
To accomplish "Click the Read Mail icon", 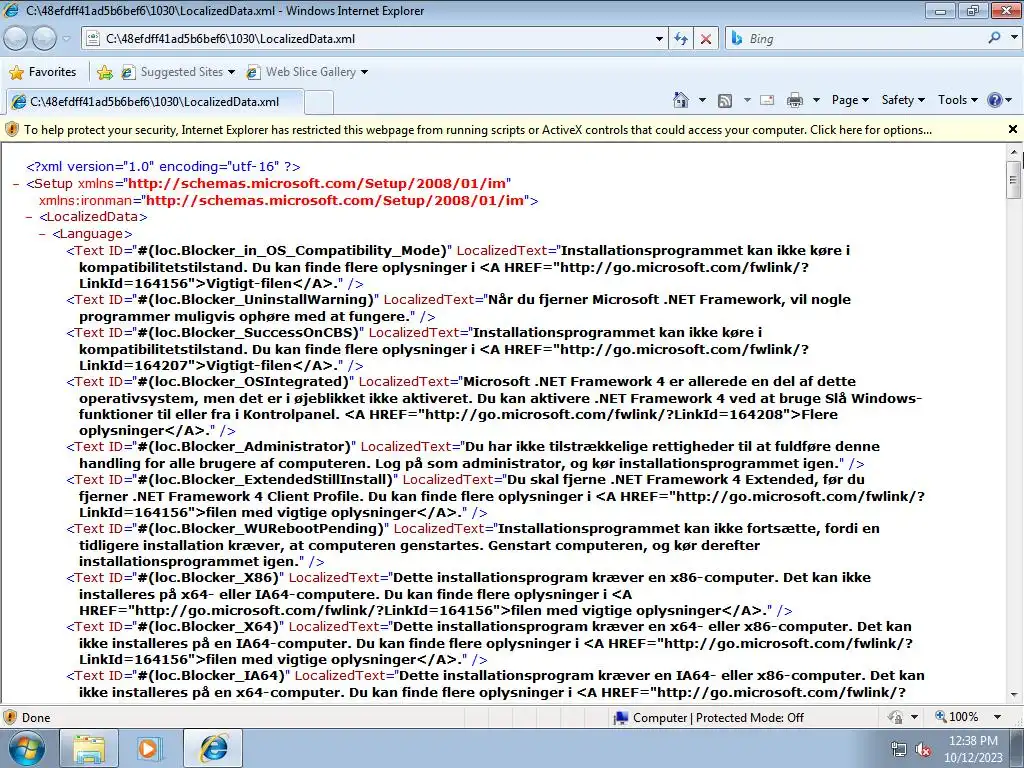I will (767, 100).
